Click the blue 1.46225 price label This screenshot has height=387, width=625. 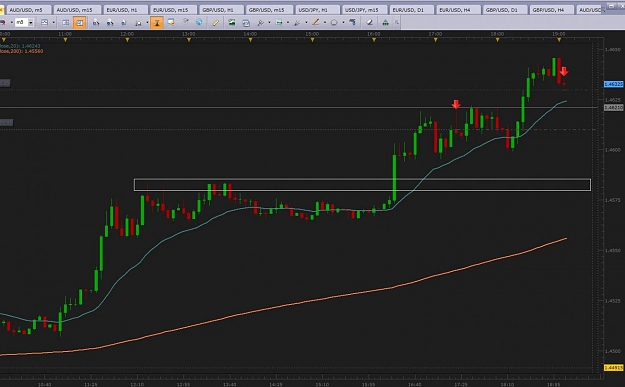(x=614, y=84)
